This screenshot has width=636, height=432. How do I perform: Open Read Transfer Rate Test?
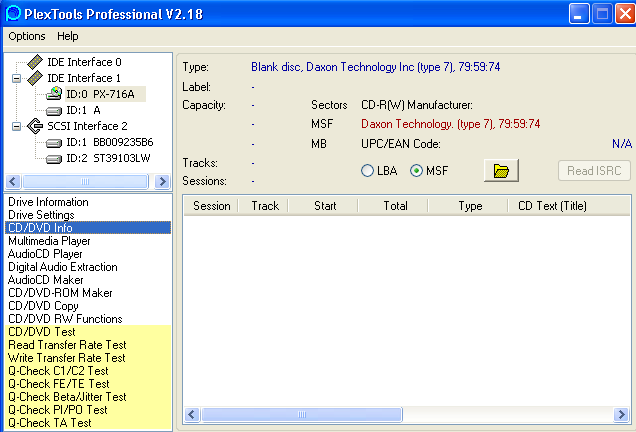pos(88,344)
